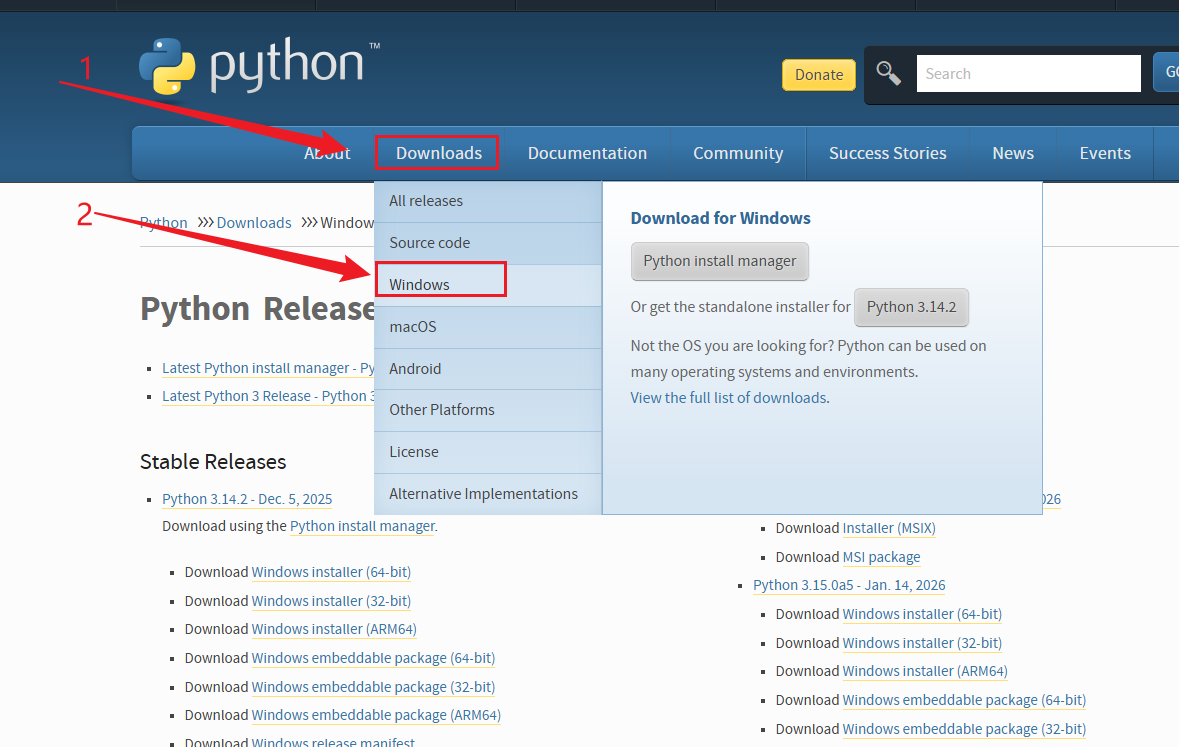Click the Python logo
Viewport: 1179px width, 747px height.
coord(259,66)
